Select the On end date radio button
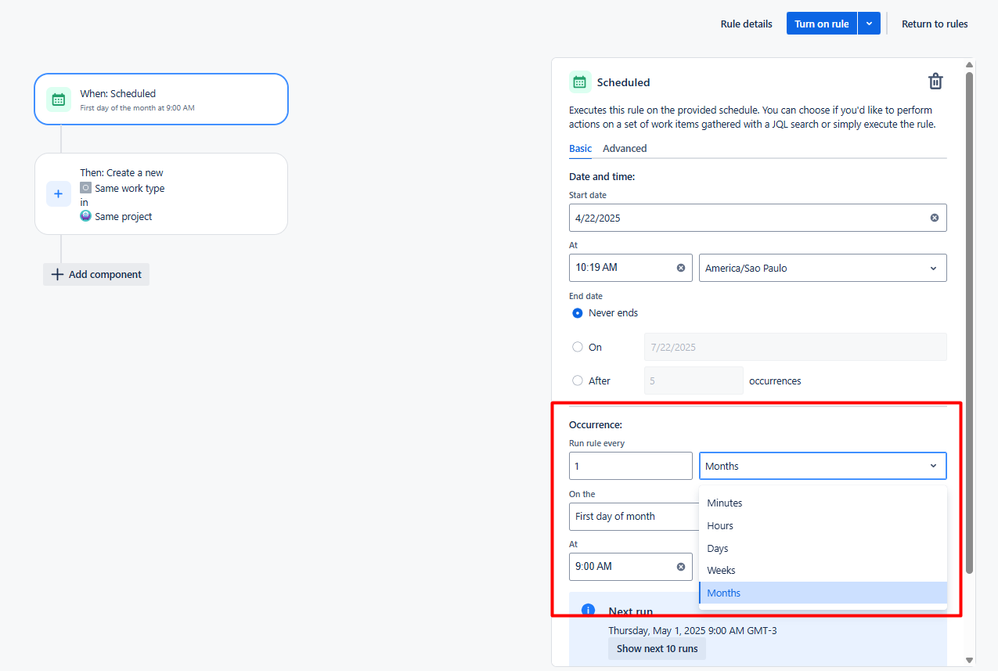Viewport: 998px width, 671px height. click(577, 347)
